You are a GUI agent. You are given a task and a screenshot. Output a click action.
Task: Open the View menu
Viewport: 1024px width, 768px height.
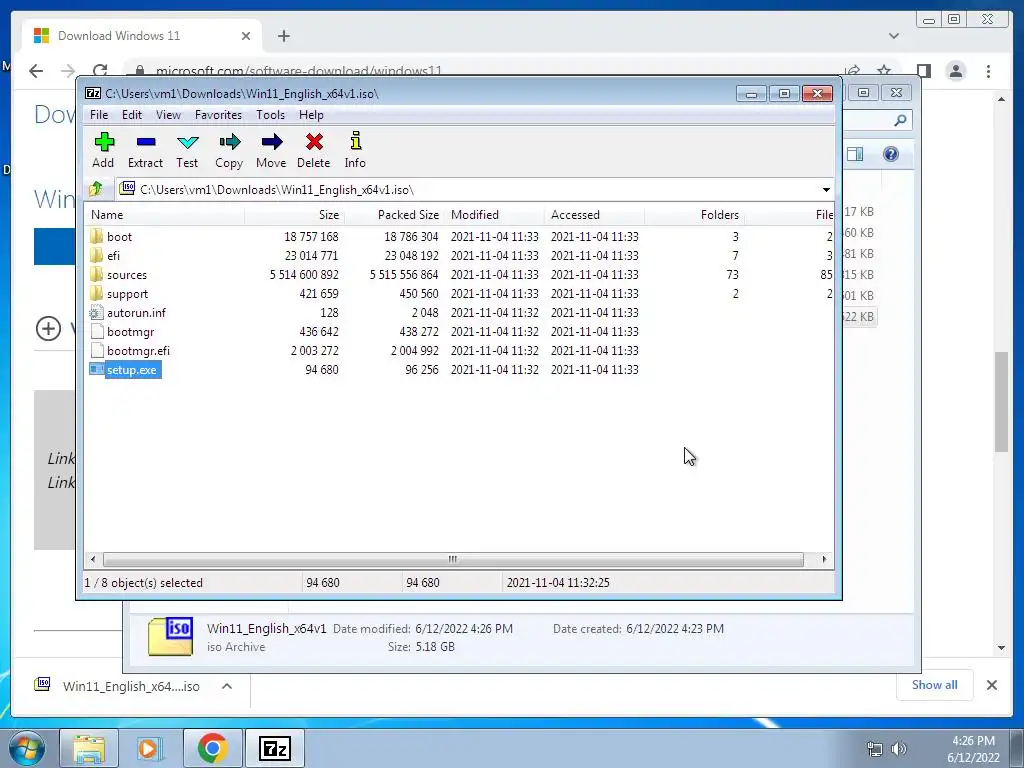[x=168, y=115]
